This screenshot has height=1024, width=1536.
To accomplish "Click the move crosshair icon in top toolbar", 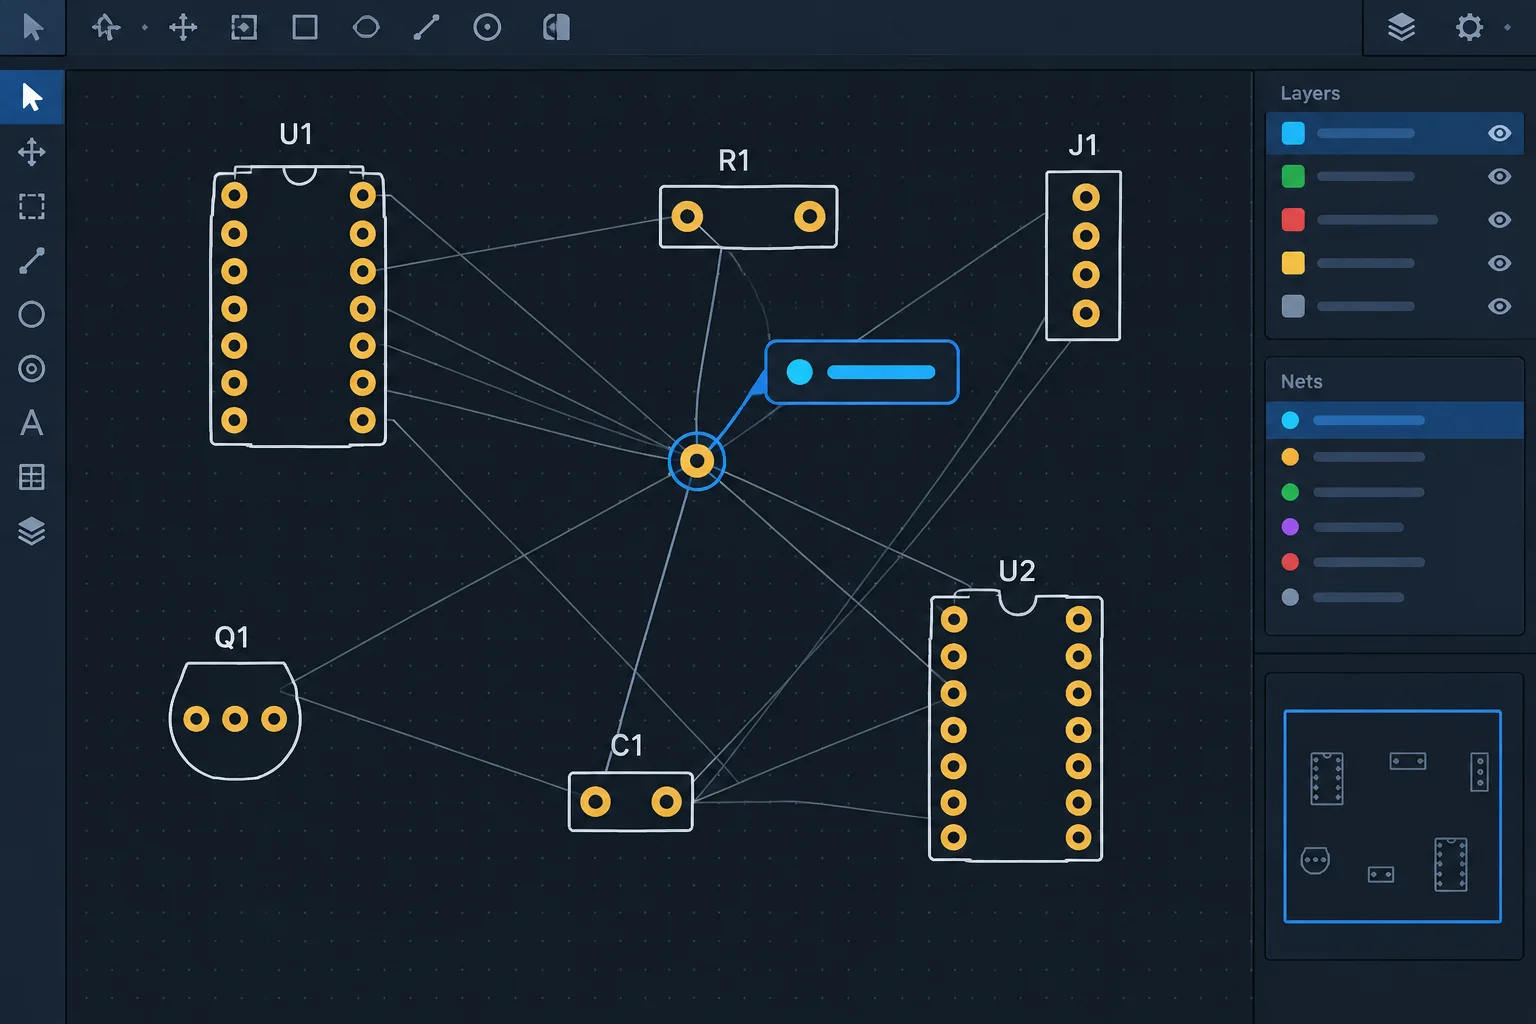I will (x=183, y=27).
